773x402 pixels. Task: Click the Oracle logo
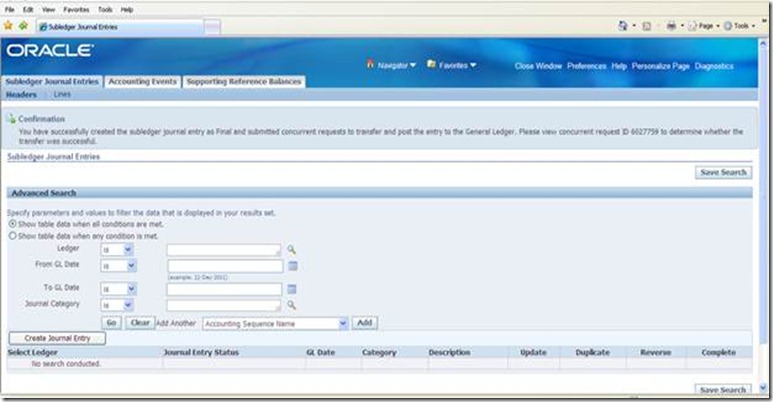point(50,50)
